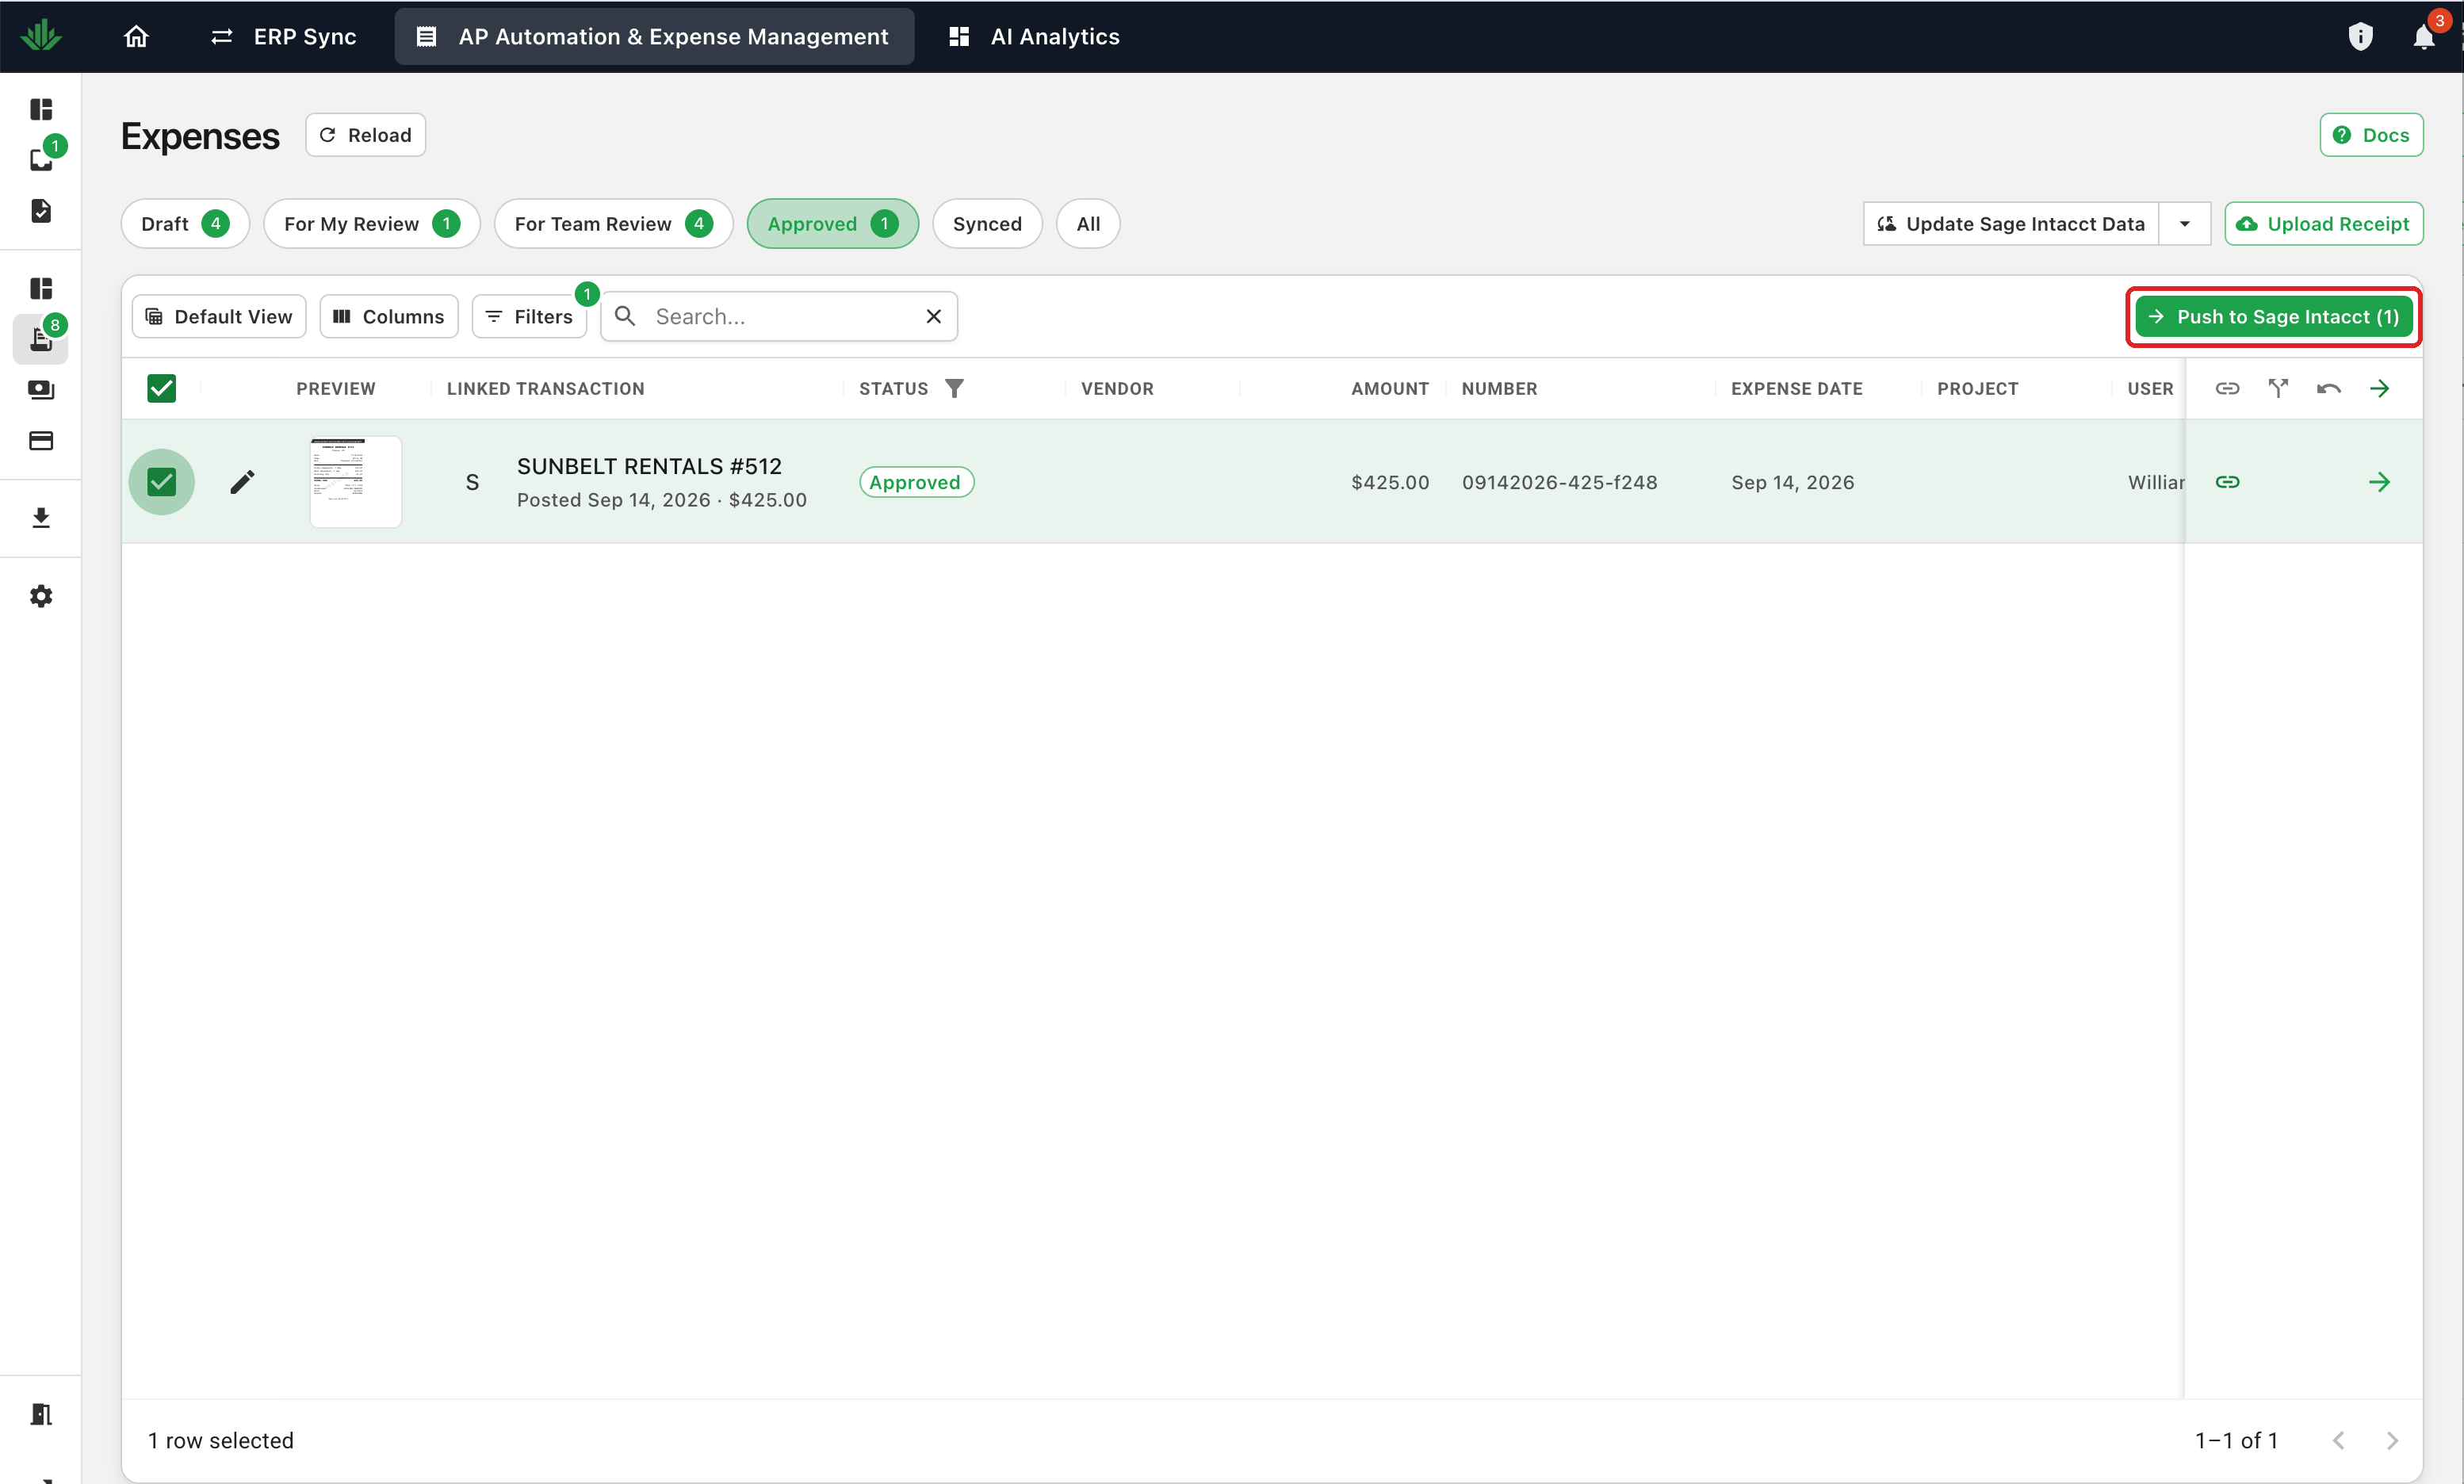The height and width of the screenshot is (1484, 2464).
Task: Expand Update Sage Intacct Data dropdown arrow
Action: (x=2184, y=224)
